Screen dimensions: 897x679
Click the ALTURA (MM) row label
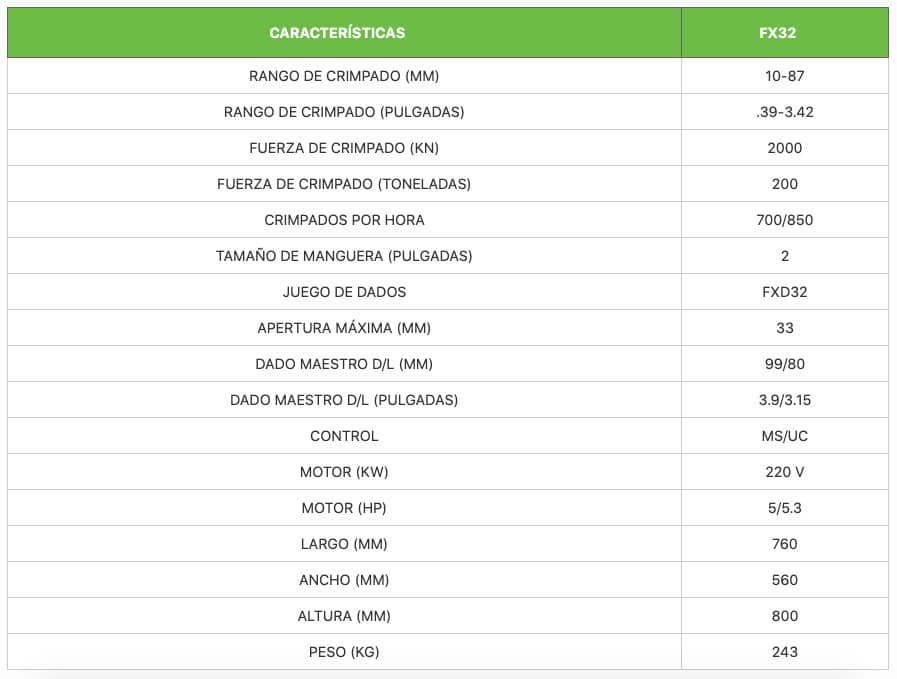(x=344, y=616)
